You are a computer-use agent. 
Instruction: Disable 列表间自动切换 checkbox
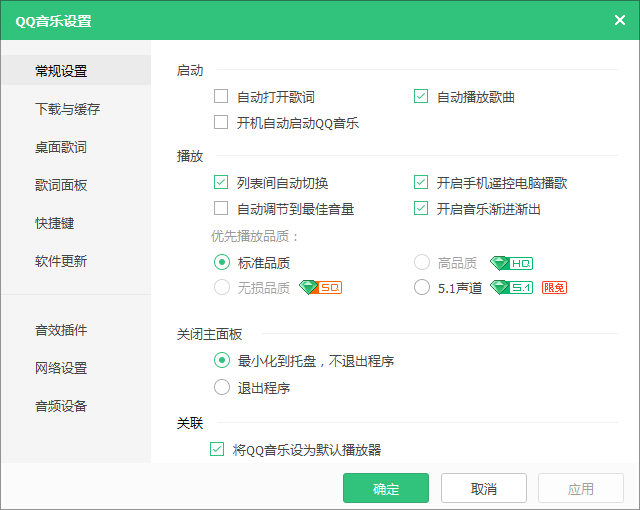(221, 182)
